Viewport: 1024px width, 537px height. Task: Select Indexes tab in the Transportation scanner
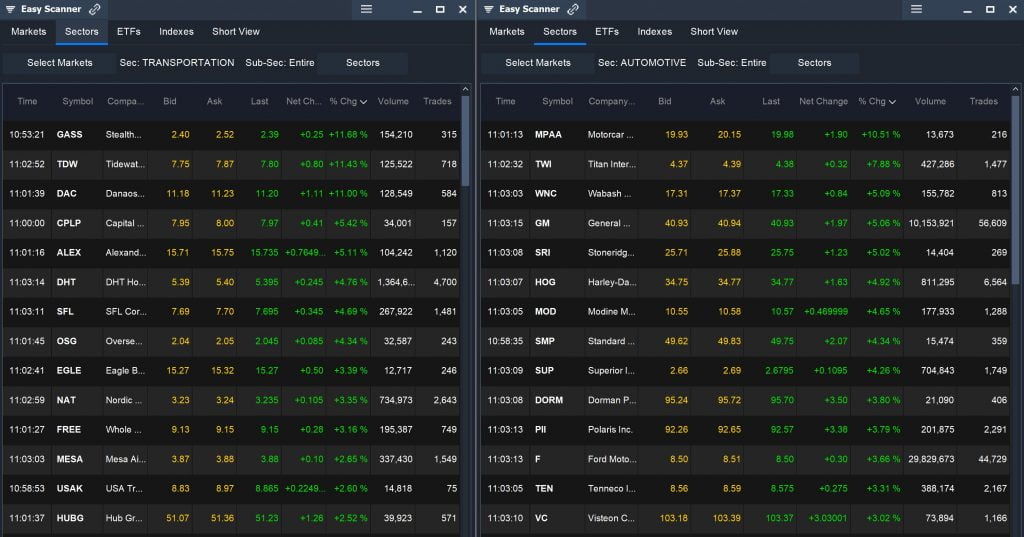coord(176,31)
